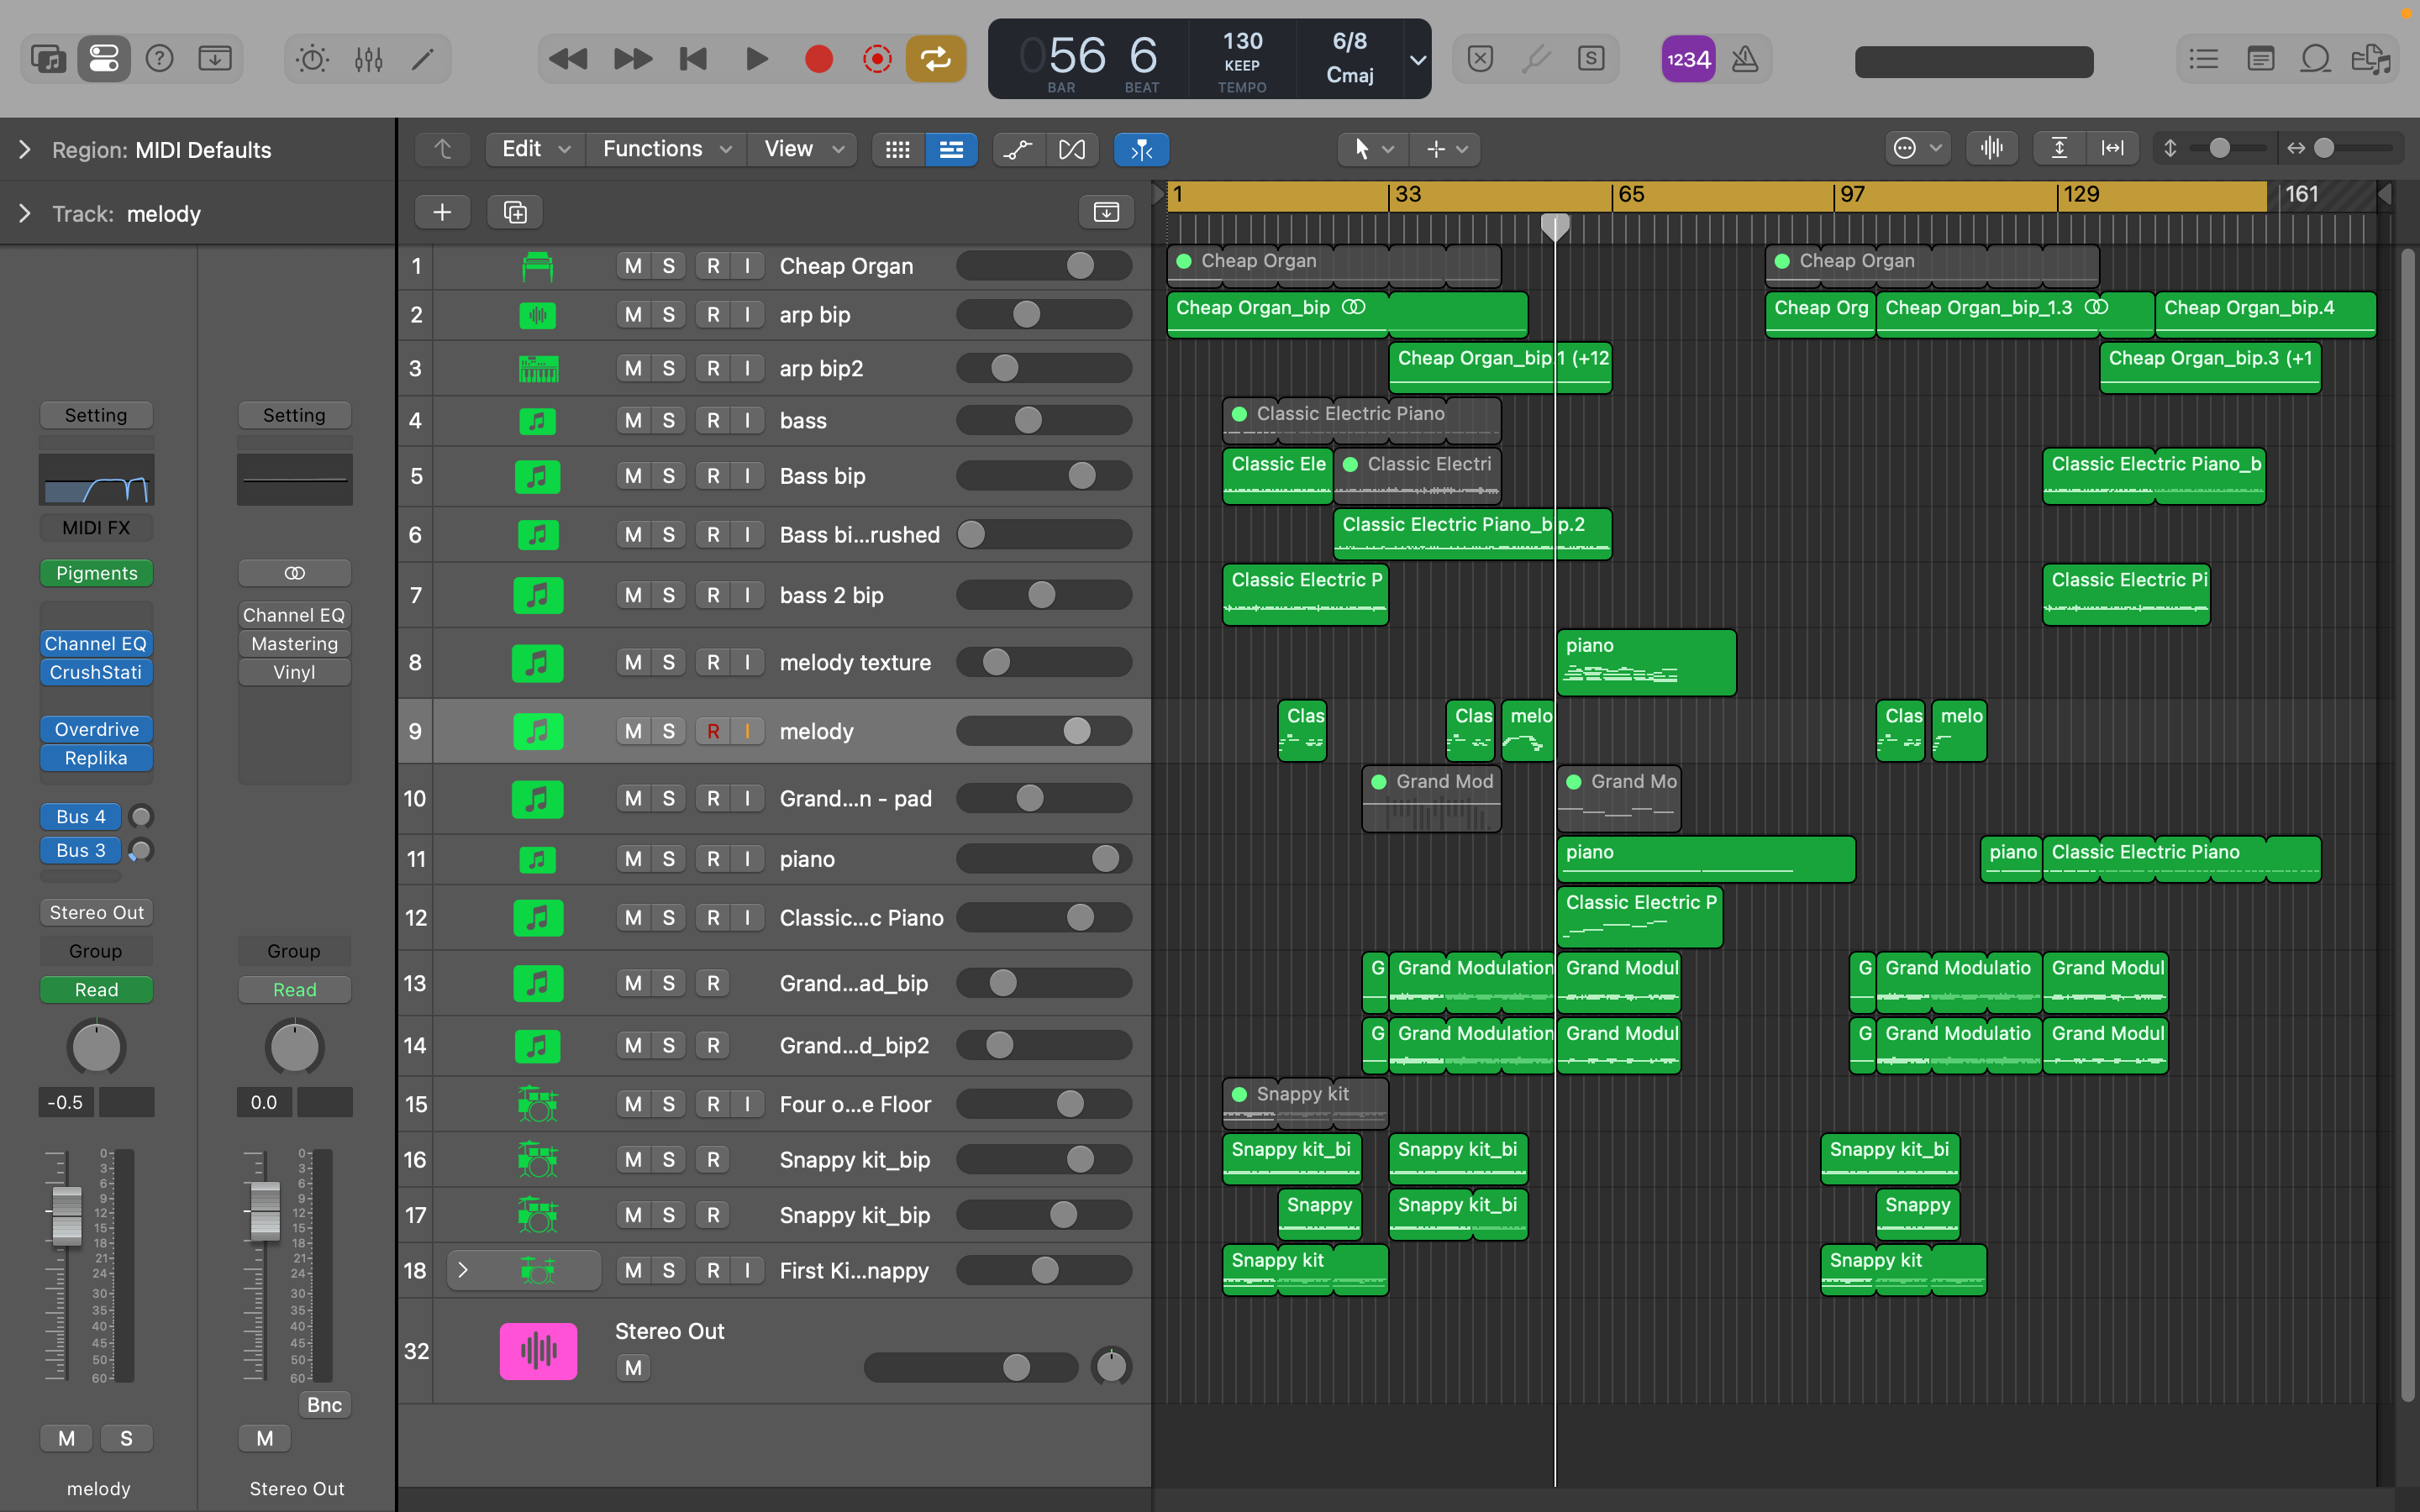Open the Mixer from control bar

click(x=368, y=60)
